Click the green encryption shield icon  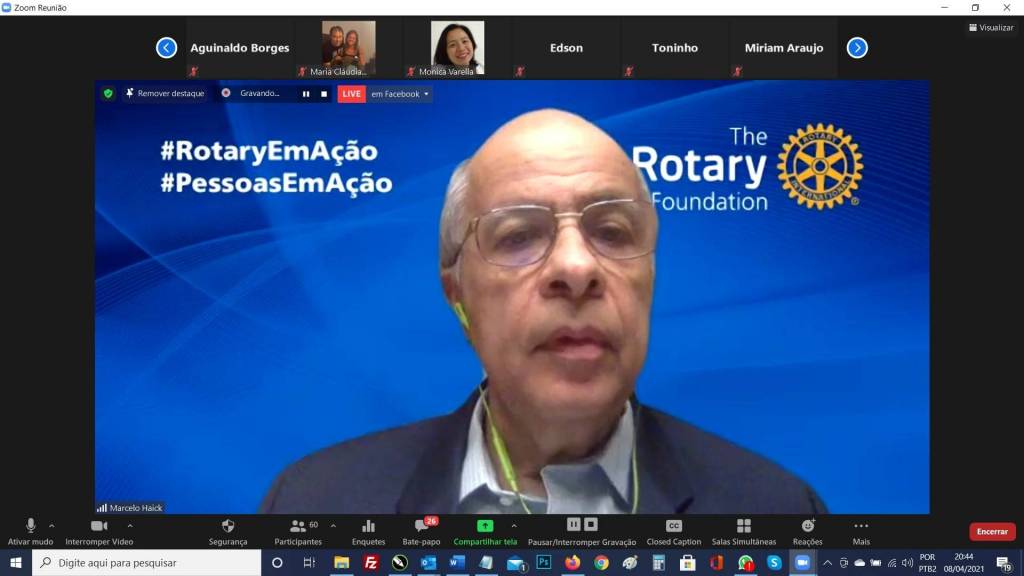(x=108, y=94)
